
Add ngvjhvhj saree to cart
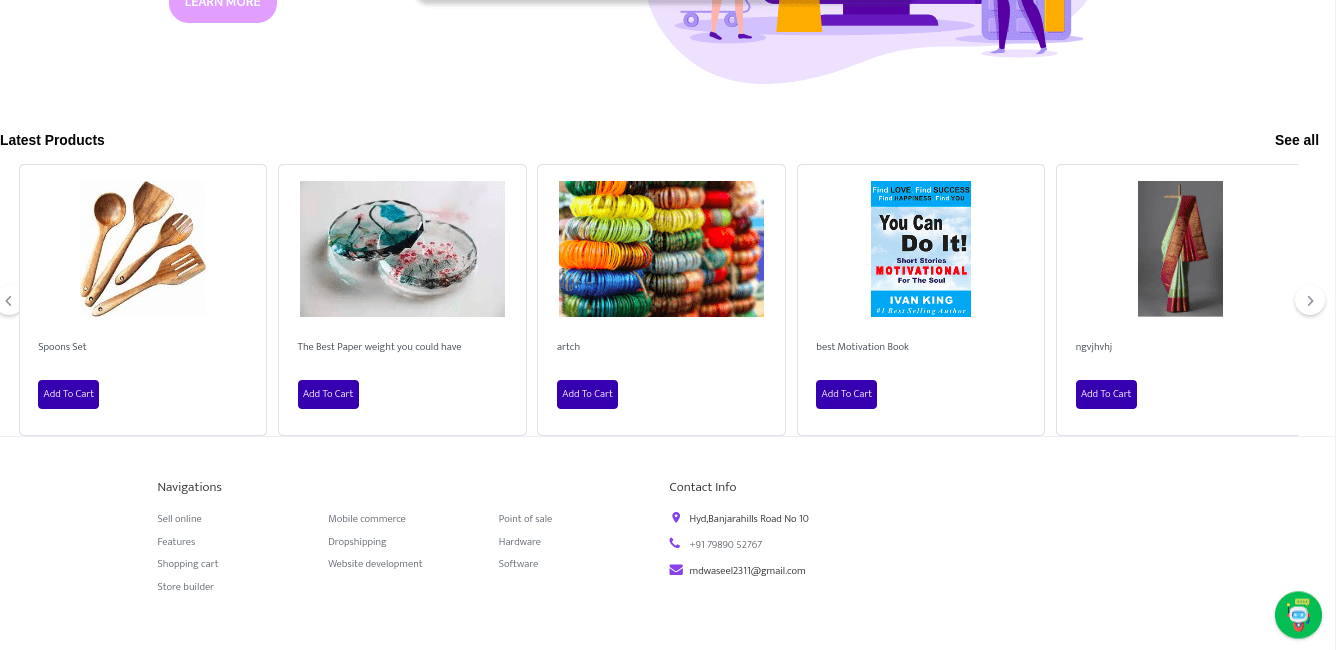pyautogui.click(x=1106, y=394)
